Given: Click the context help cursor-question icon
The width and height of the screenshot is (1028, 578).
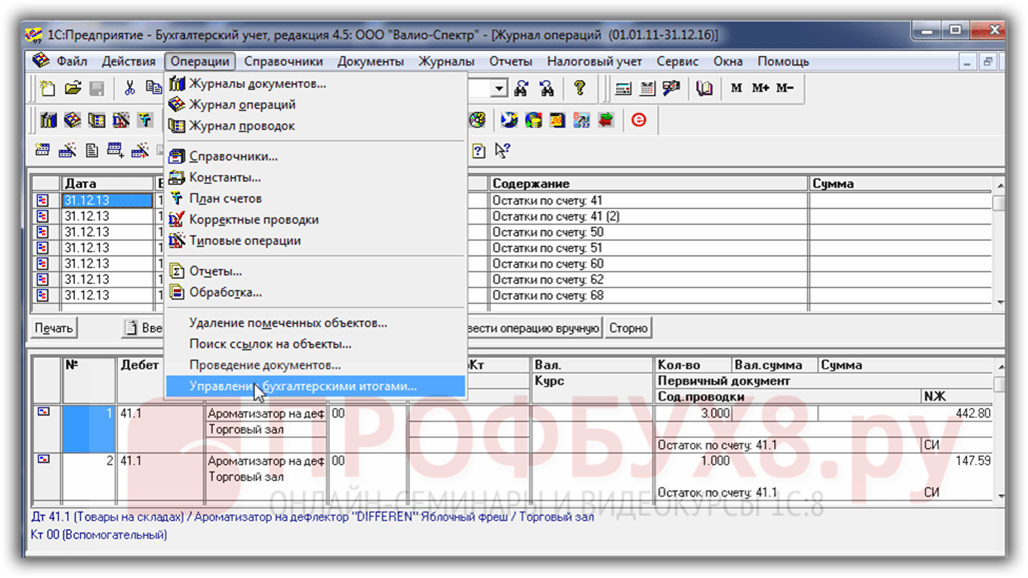Looking at the screenshot, I should pyautogui.click(x=502, y=151).
